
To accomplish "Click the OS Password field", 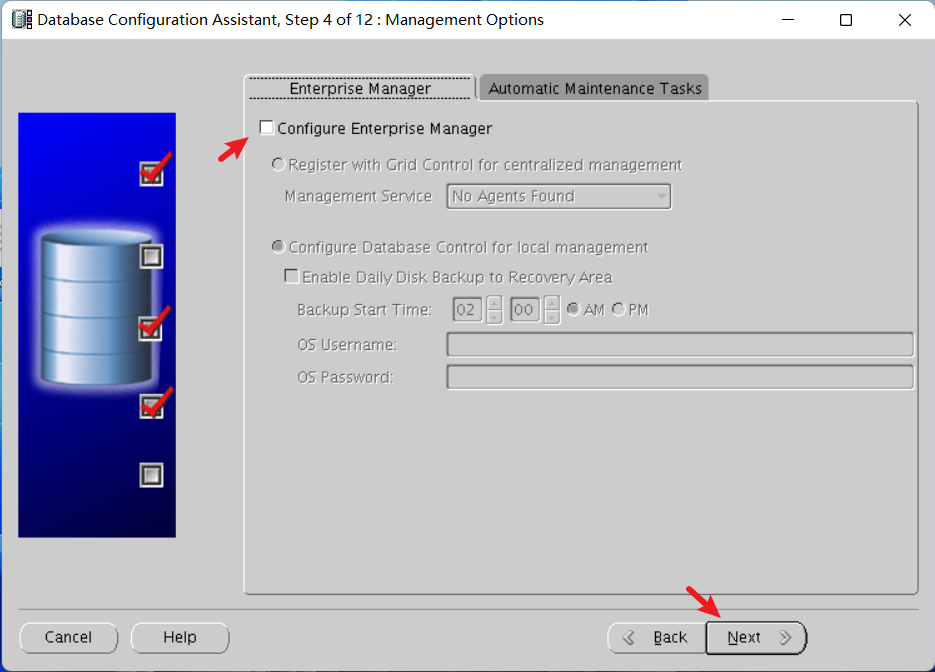I will pyautogui.click(x=680, y=377).
